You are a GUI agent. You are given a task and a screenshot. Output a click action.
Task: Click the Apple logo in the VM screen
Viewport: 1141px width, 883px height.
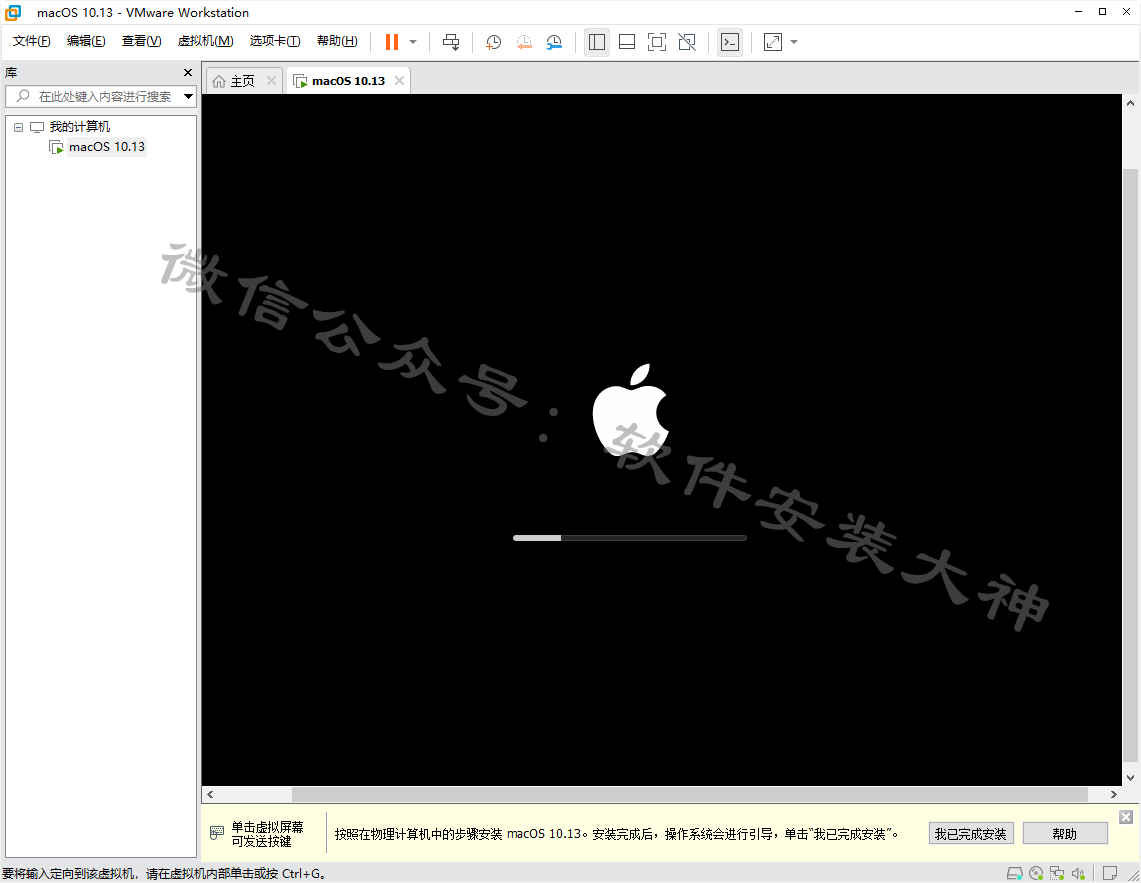point(630,410)
